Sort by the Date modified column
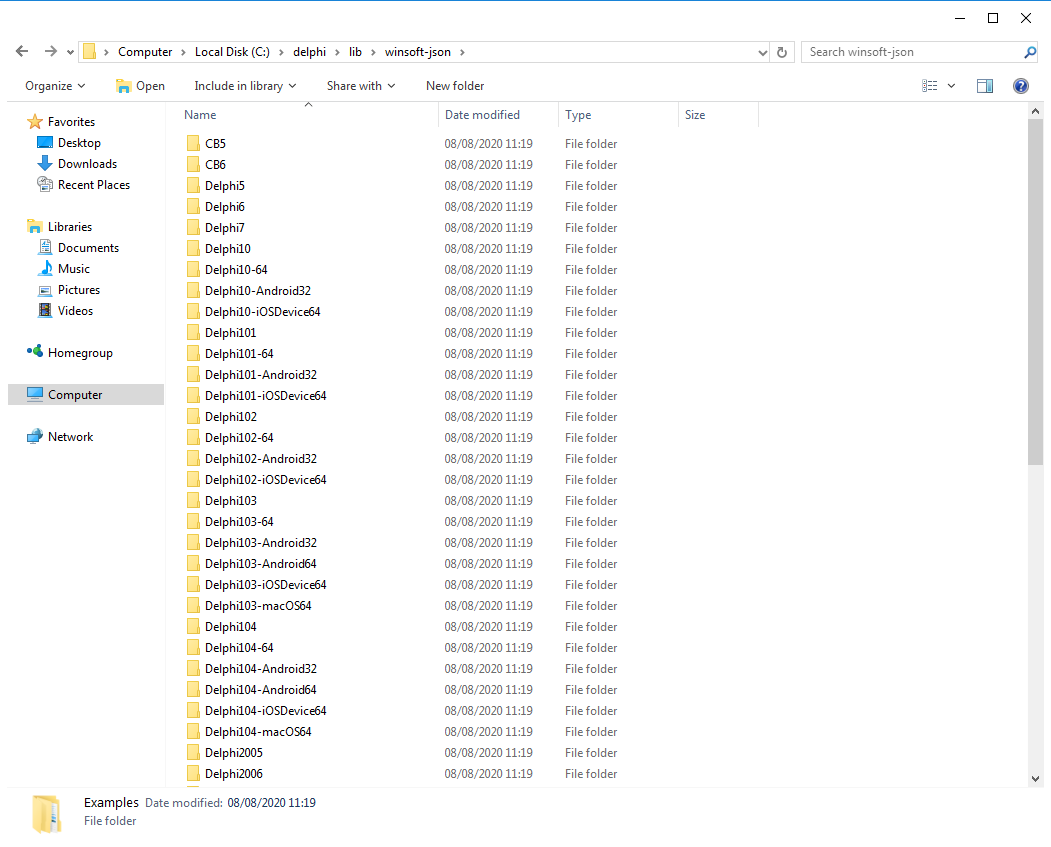1051x847 pixels. [x=482, y=115]
